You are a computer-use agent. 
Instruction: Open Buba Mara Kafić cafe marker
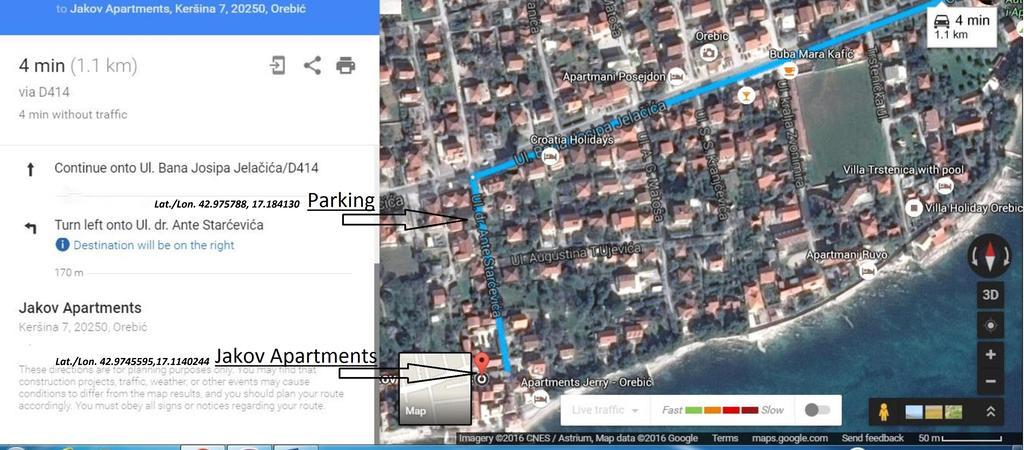click(x=790, y=71)
